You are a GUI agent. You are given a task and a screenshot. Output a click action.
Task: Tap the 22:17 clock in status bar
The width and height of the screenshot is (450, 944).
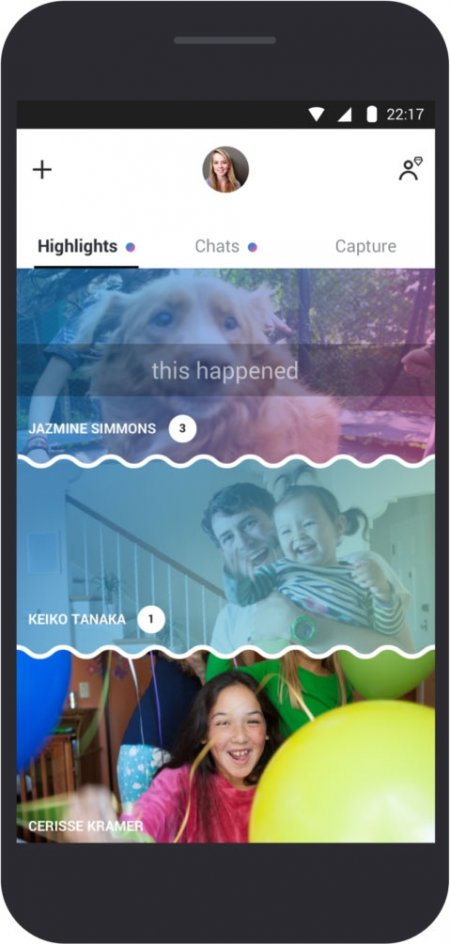point(405,114)
